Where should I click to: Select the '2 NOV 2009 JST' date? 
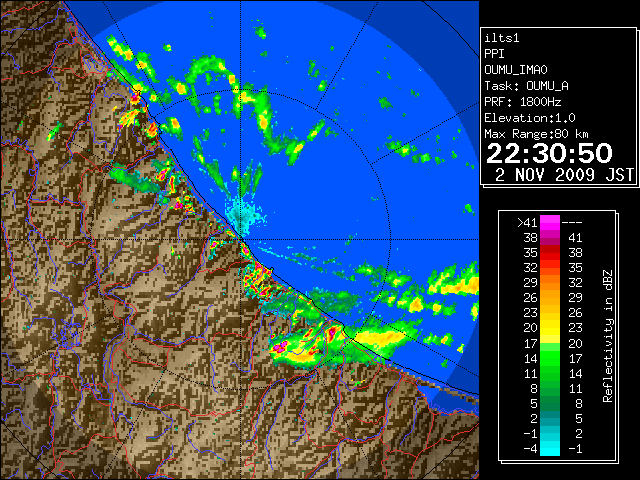[x=564, y=175]
